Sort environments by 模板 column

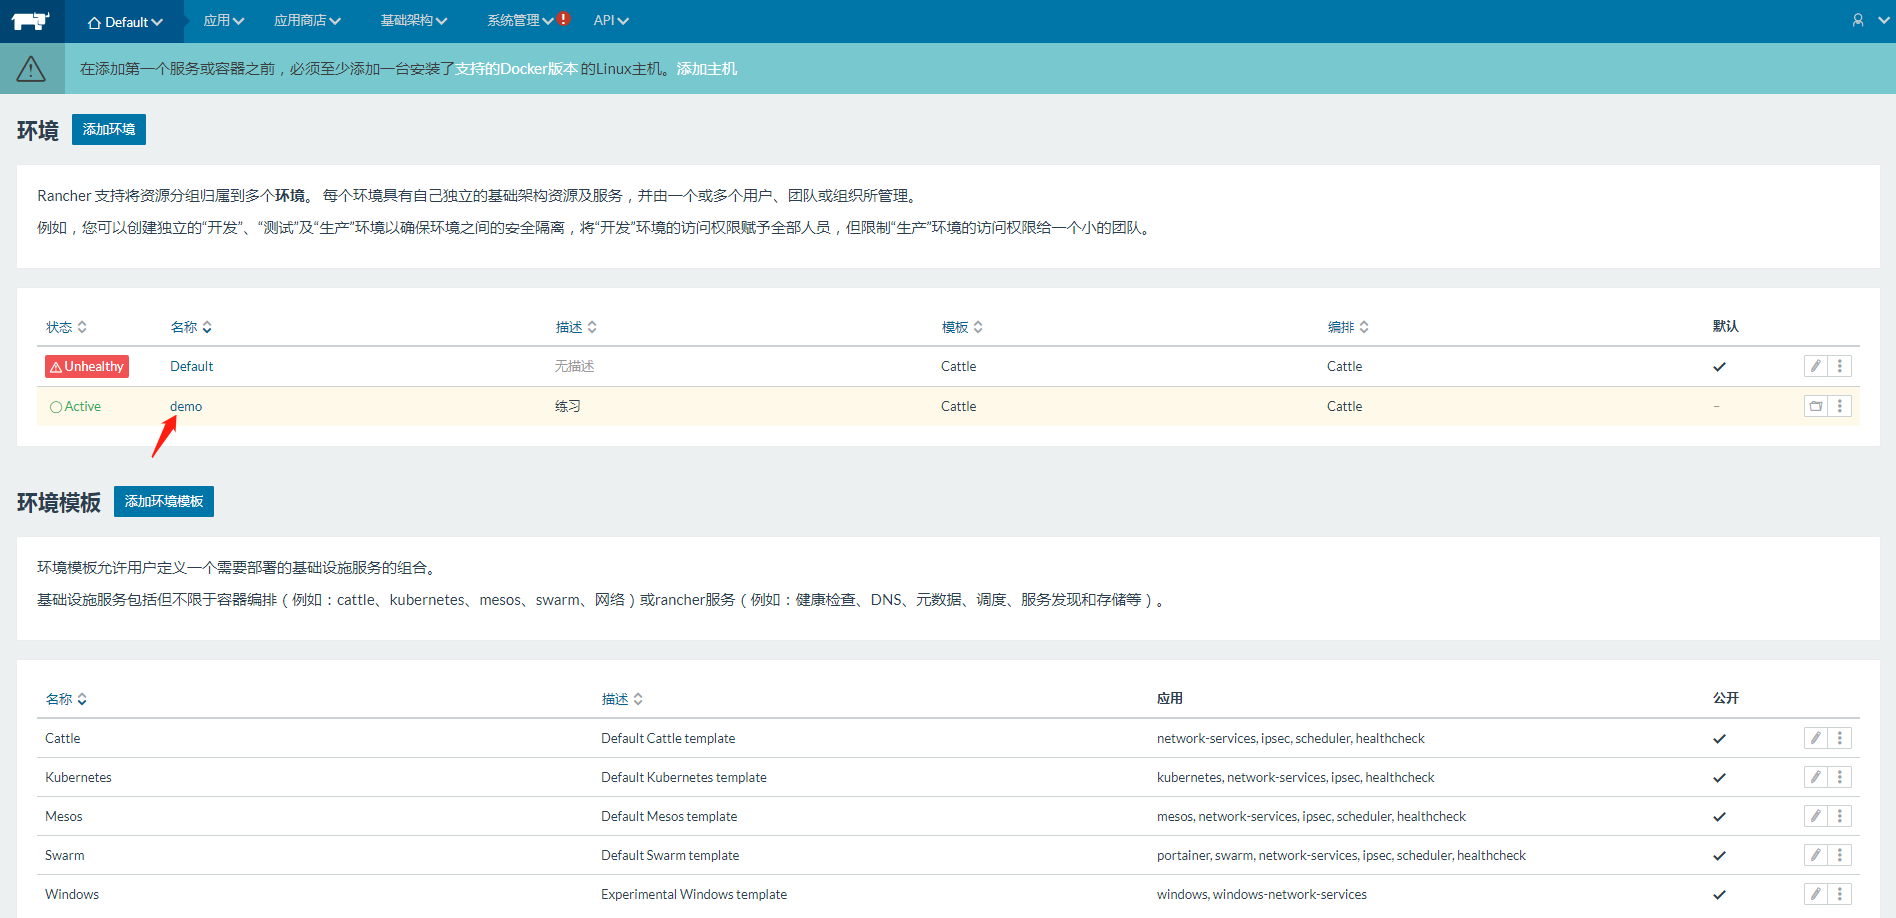(963, 327)
